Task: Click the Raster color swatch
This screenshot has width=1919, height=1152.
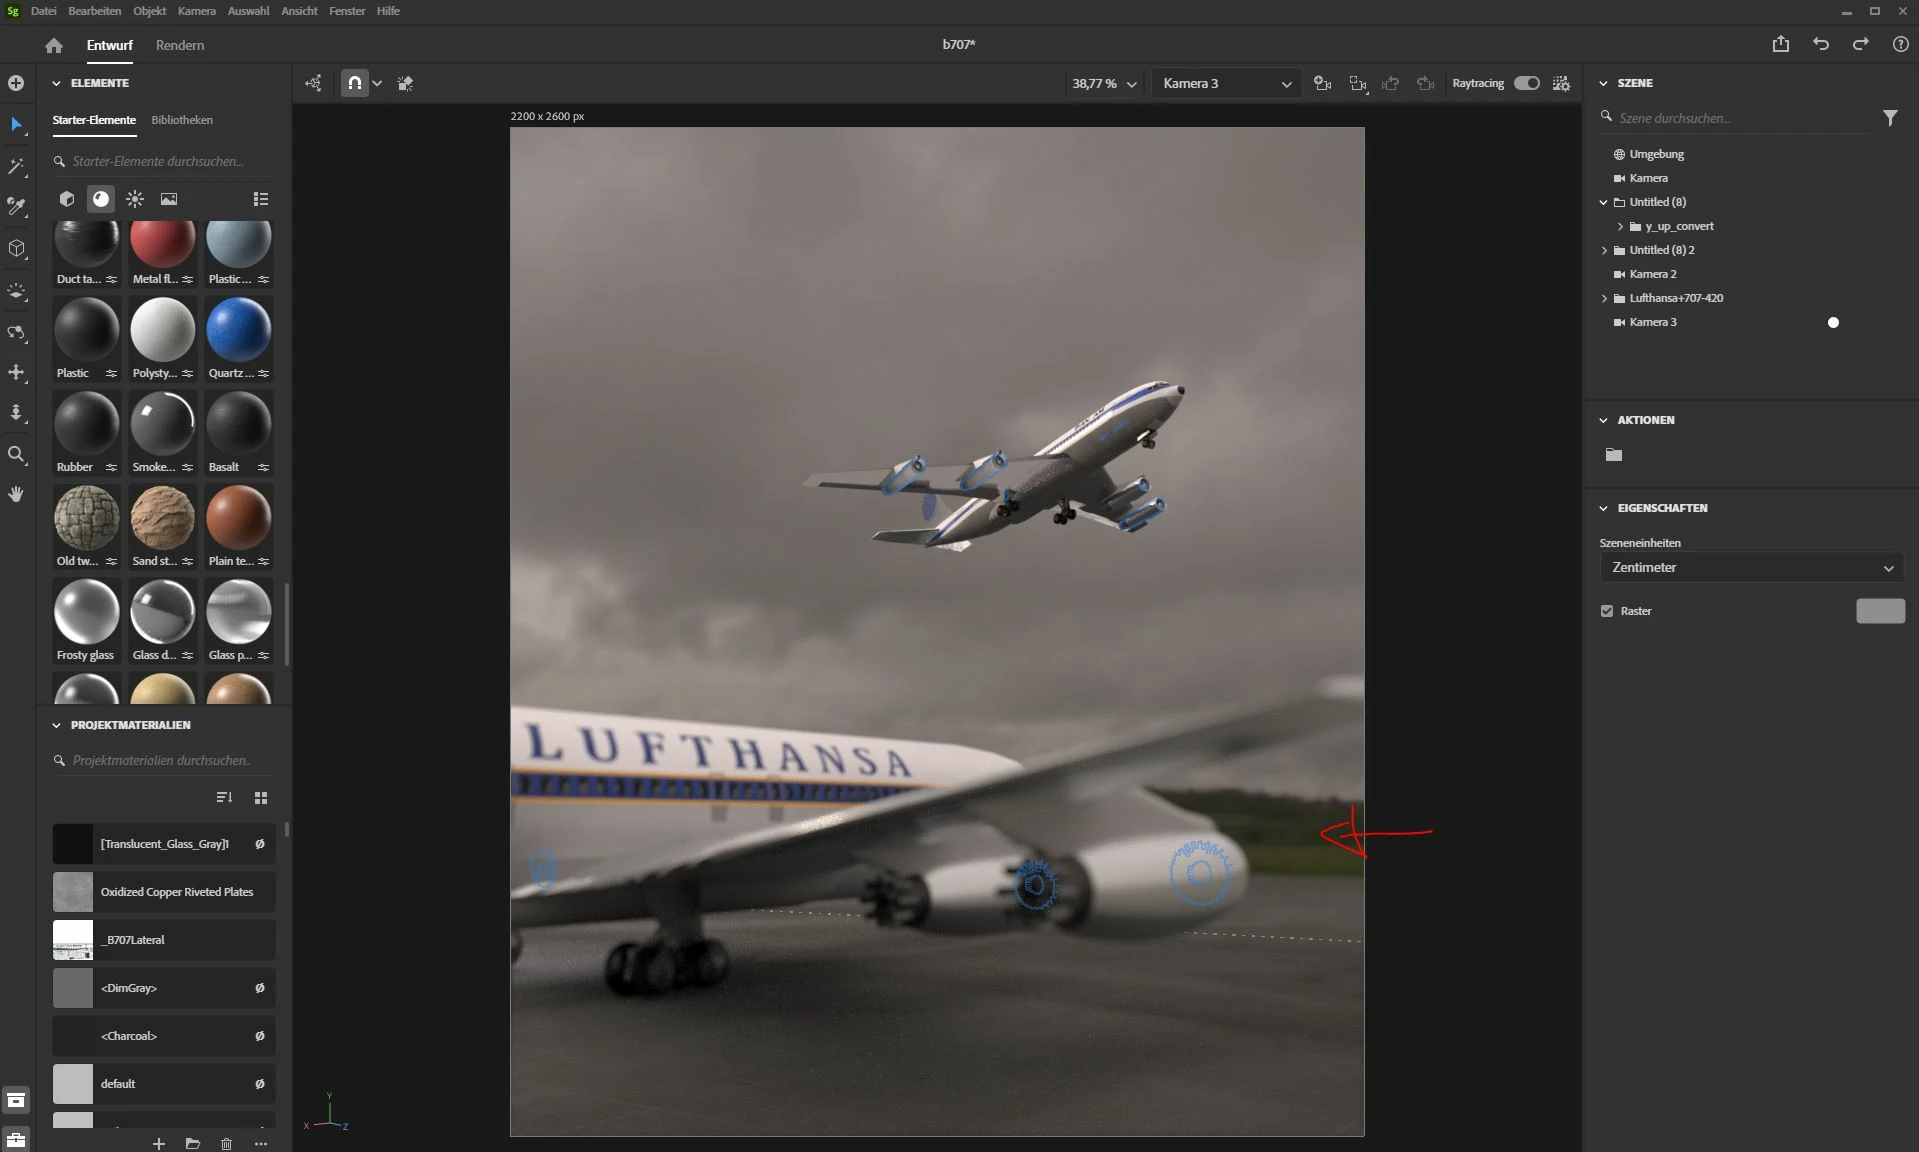Action: [1880, 611]
